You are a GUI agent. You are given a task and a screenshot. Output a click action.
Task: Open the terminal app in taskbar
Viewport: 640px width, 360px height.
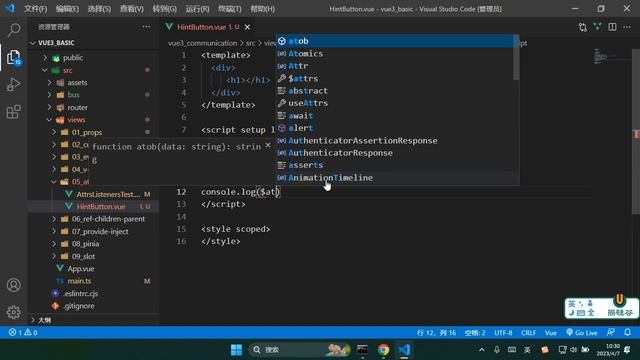362,350
